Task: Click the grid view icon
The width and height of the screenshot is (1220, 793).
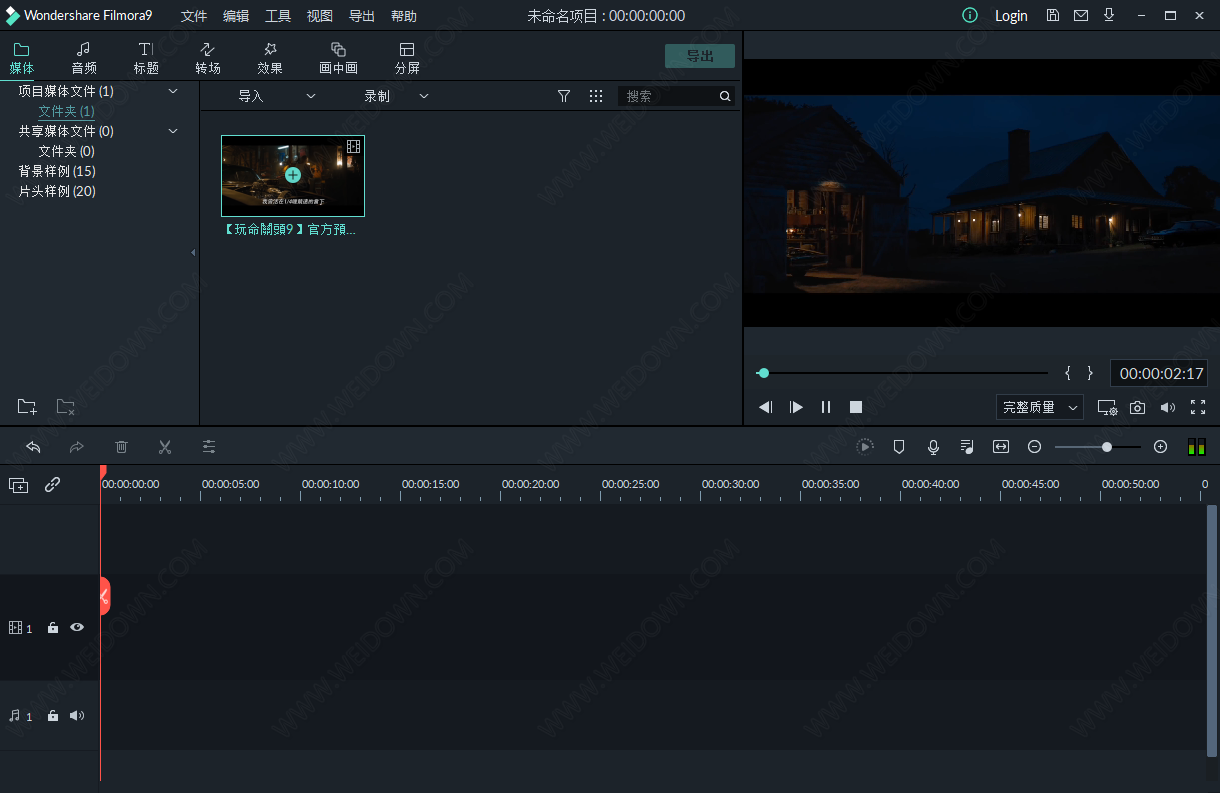Action: (x=596, y=96)
